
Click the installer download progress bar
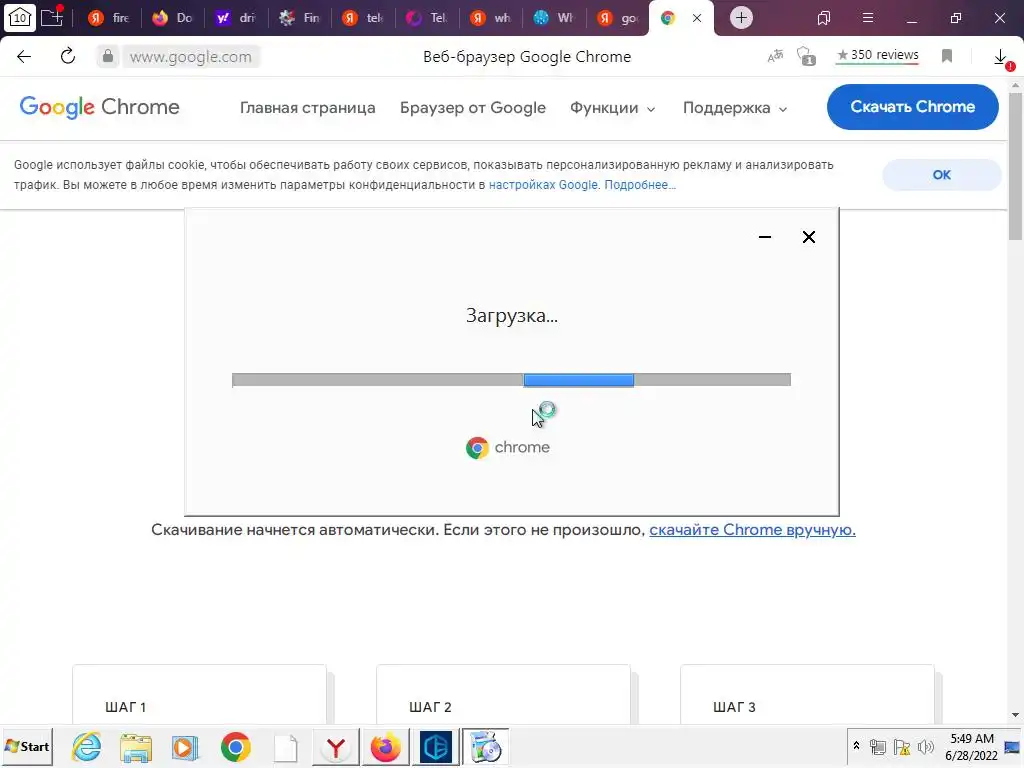click(511, 380)
